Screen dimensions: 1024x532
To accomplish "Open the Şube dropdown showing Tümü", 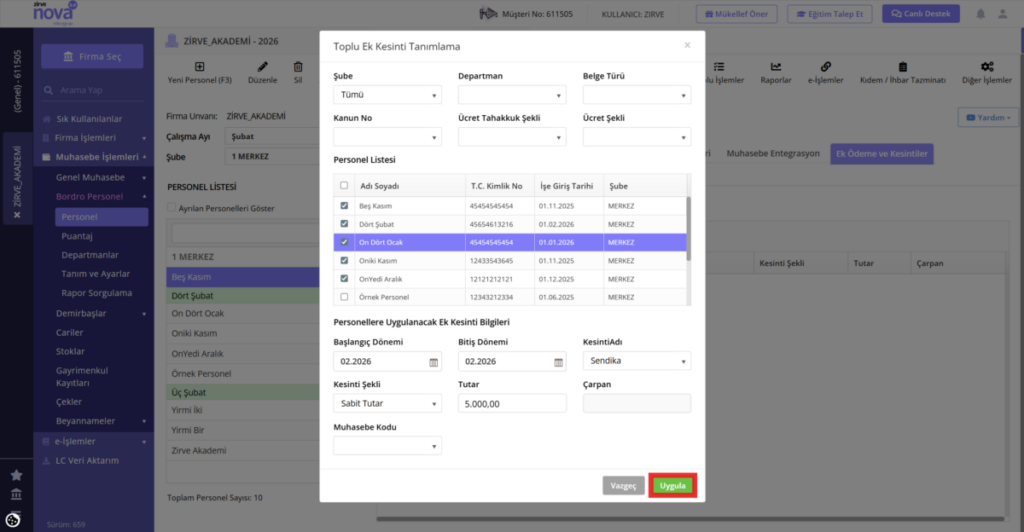I will [x=387, y=95].
